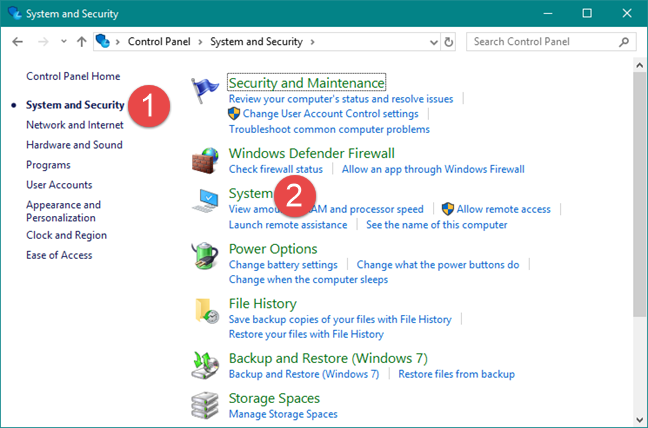This screenshot has height=428, width=648.
Task: Open Appearance and Personalization category
Action: tap(64, 211)
